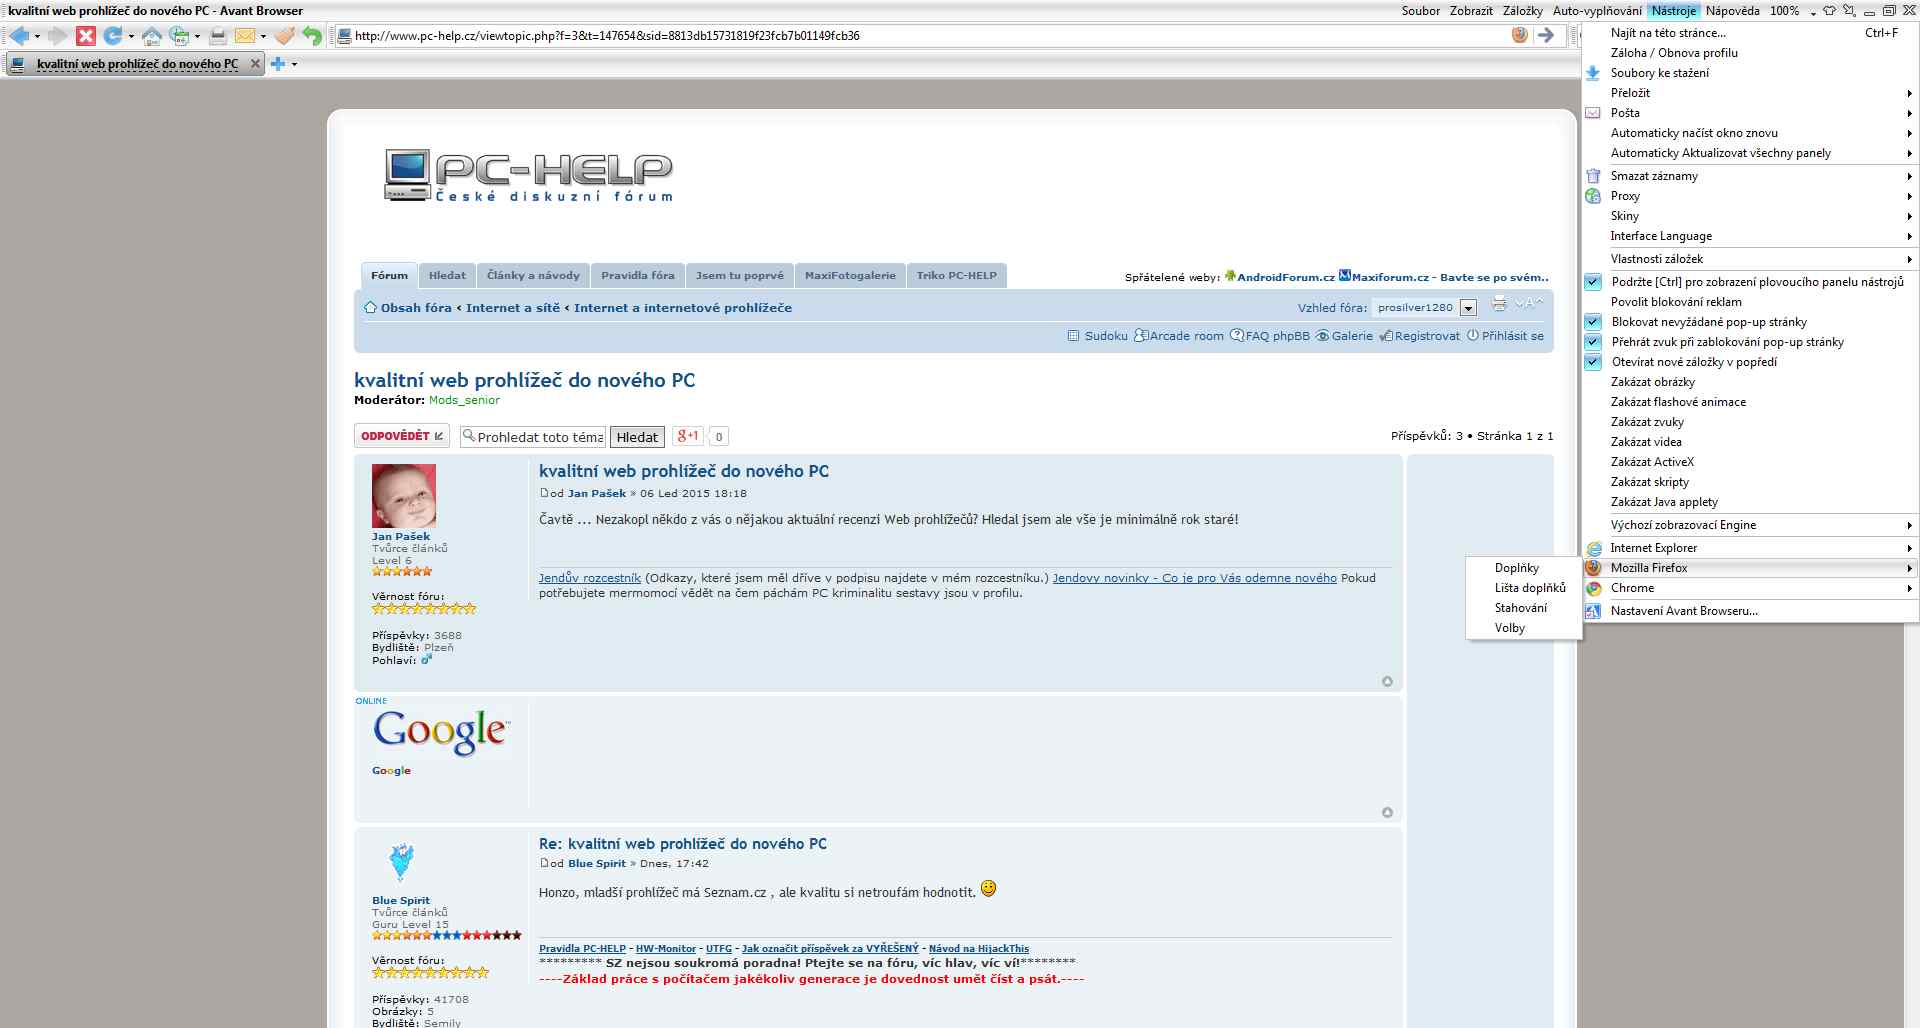Click the blue Refresh page icon
The height and width of the screenshot is (1028, 1920).
tap(112, 36)
